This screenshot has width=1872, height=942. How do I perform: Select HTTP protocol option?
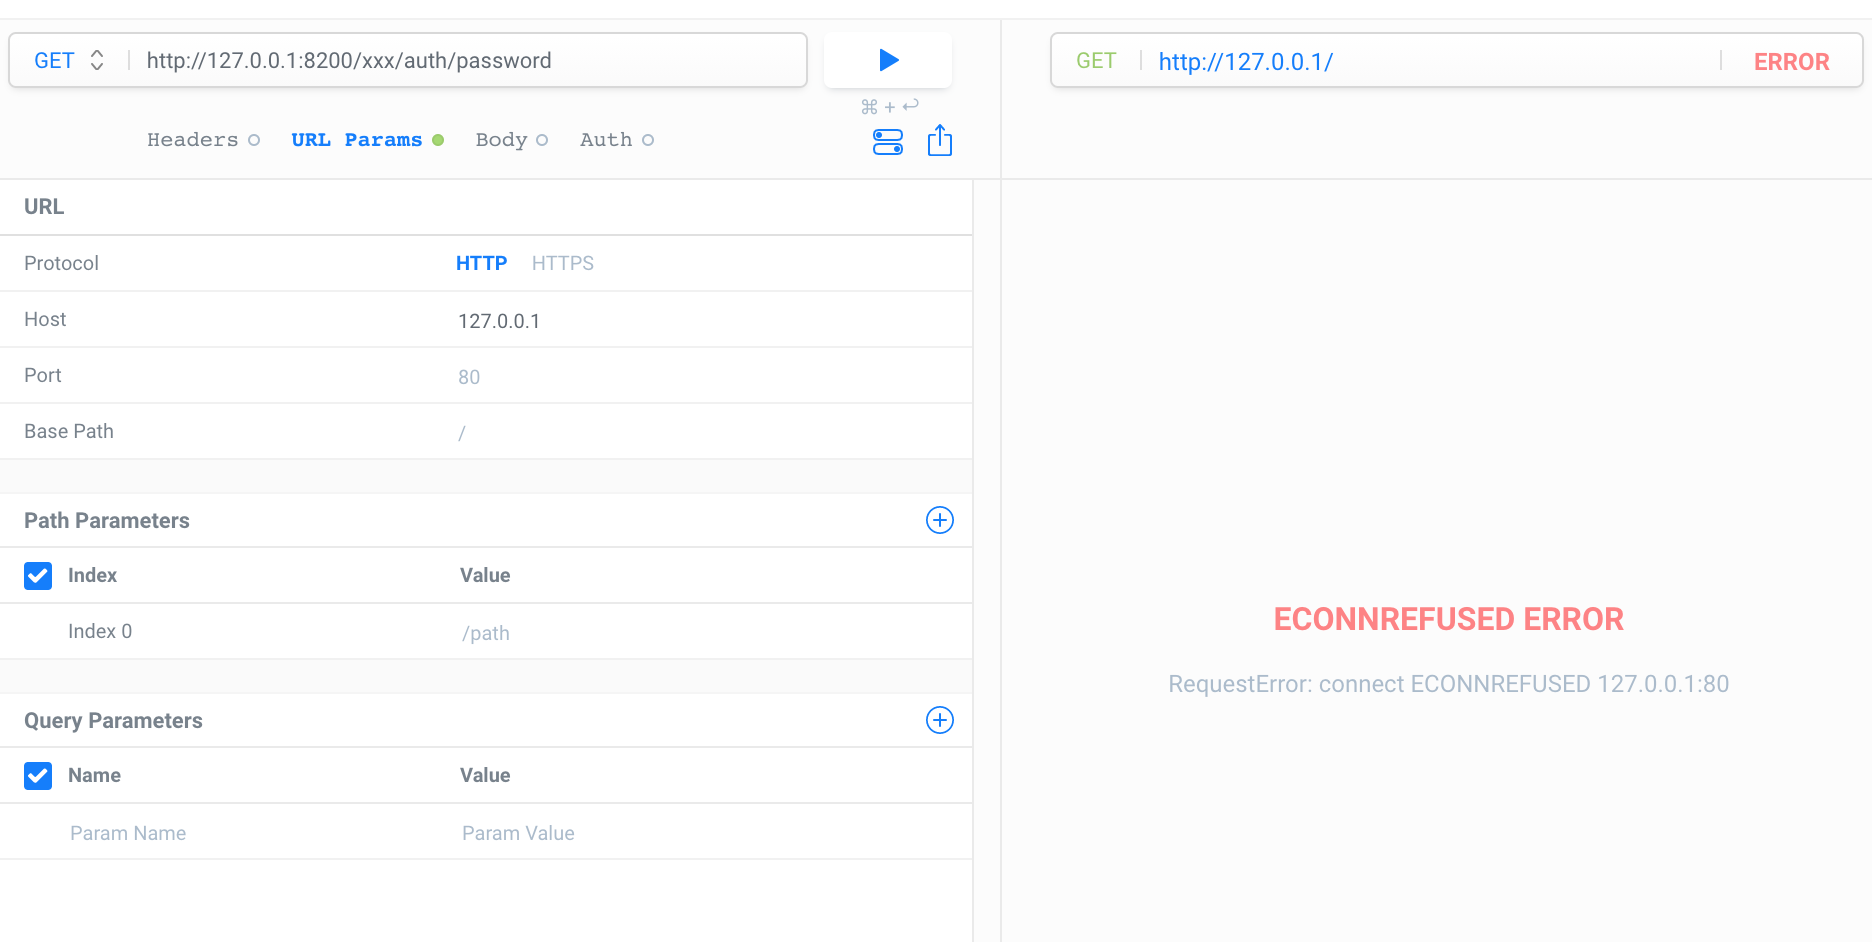click(481, 263)
